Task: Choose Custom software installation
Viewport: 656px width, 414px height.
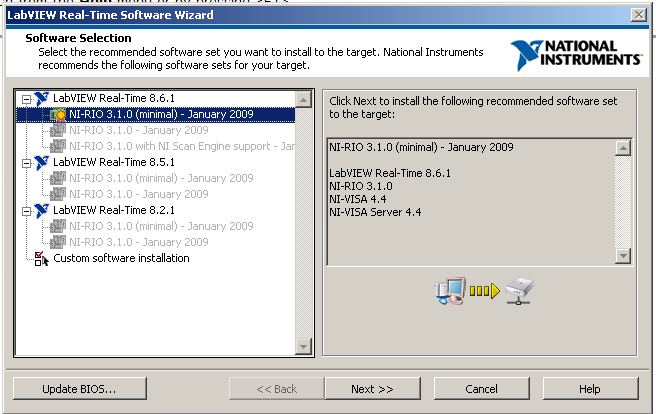Action: pos(121,258)
